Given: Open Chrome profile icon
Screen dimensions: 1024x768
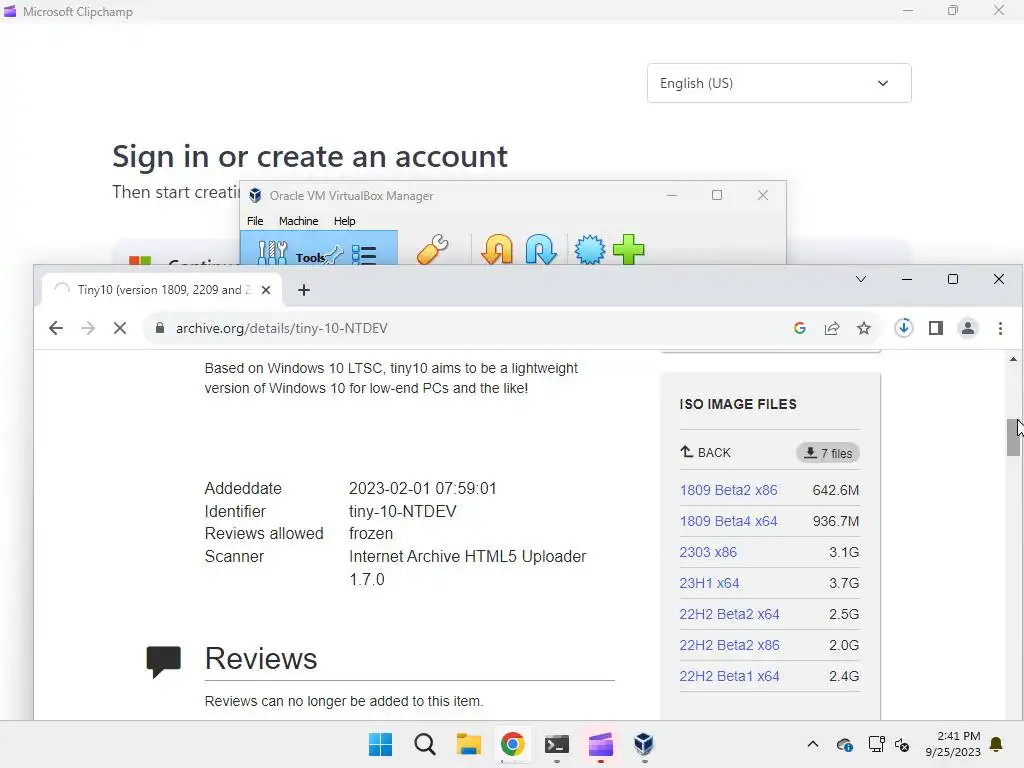Looking at the screenshot, I should (968, 328).
